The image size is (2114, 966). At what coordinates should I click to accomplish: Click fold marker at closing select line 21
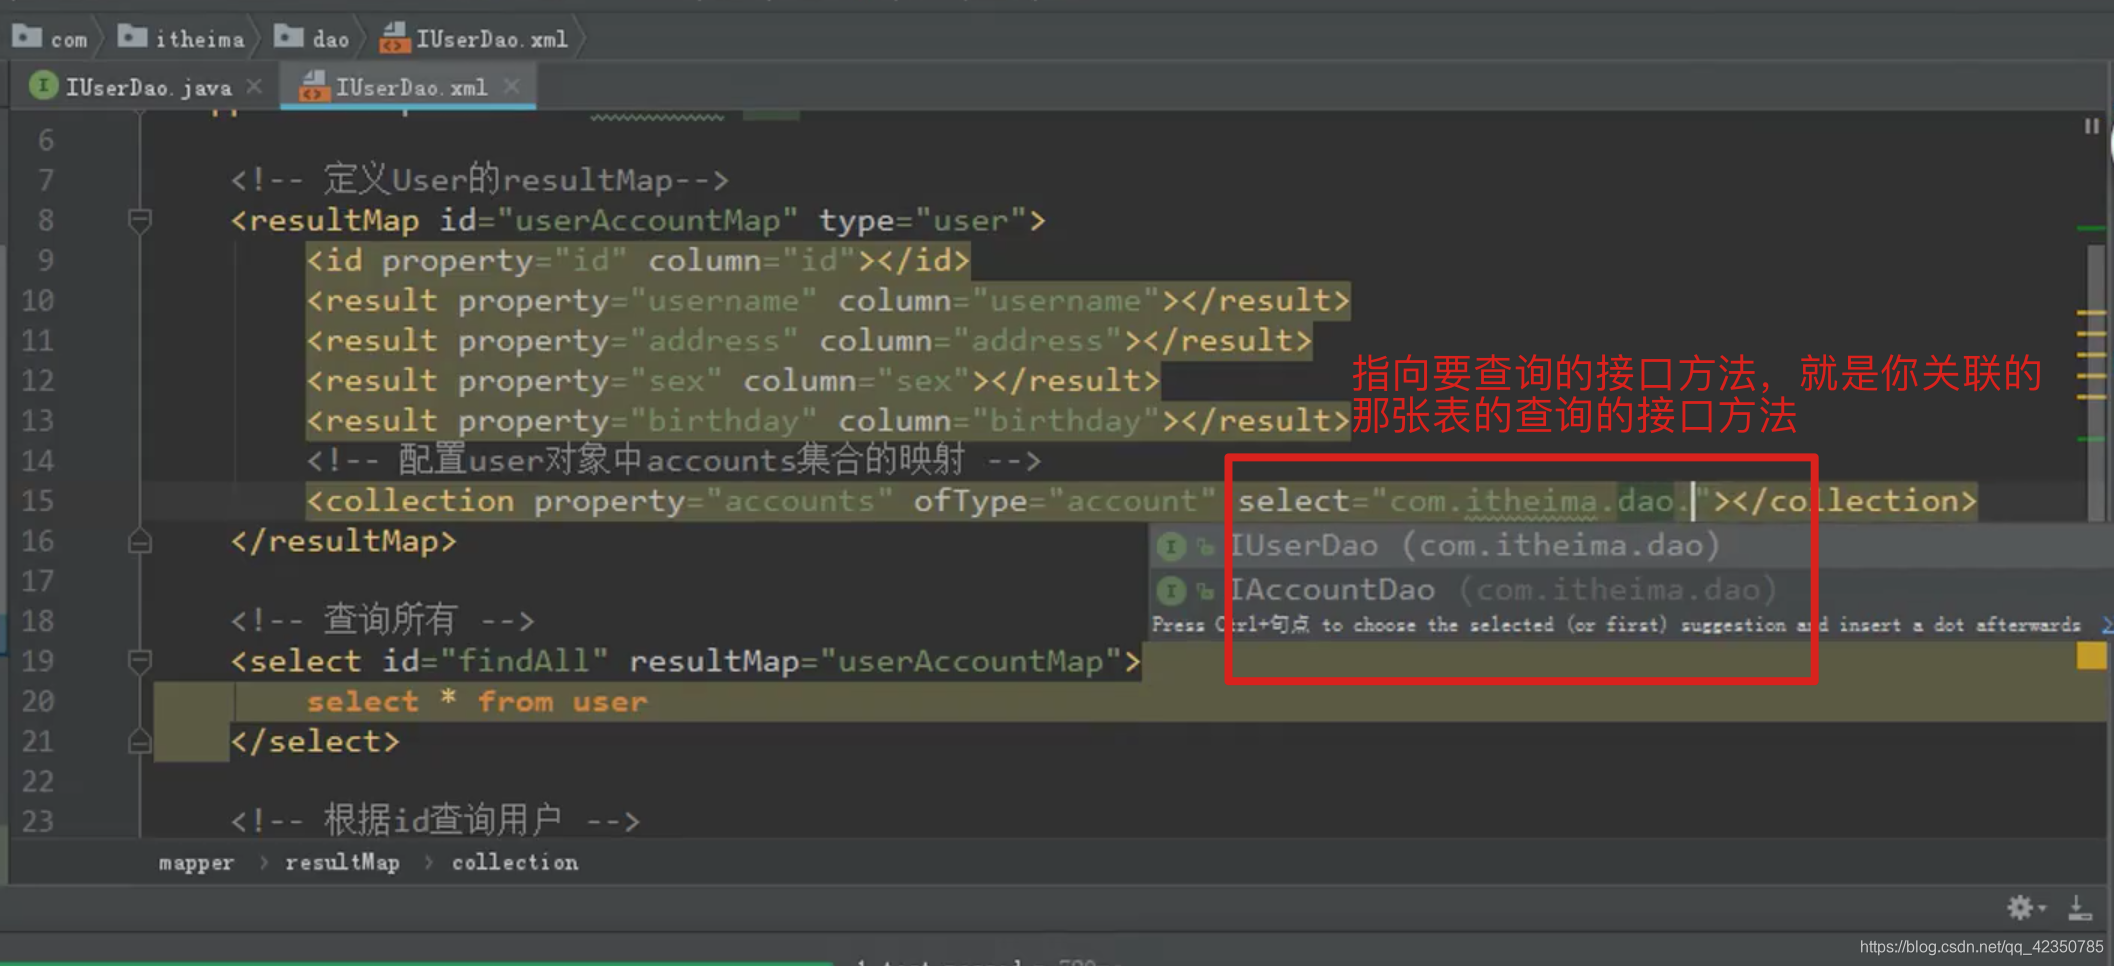[140, 741]
